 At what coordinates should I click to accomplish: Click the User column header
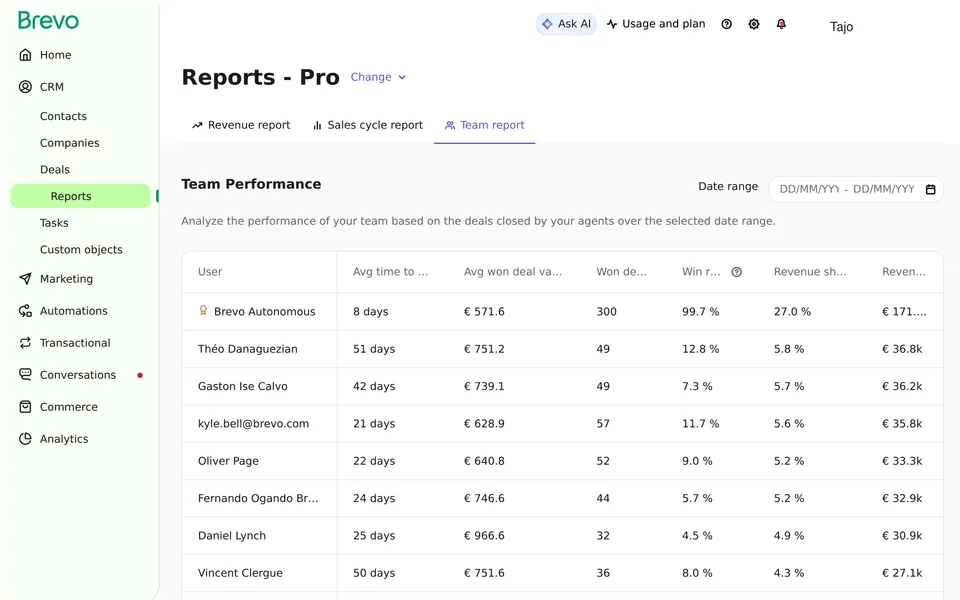210,272
